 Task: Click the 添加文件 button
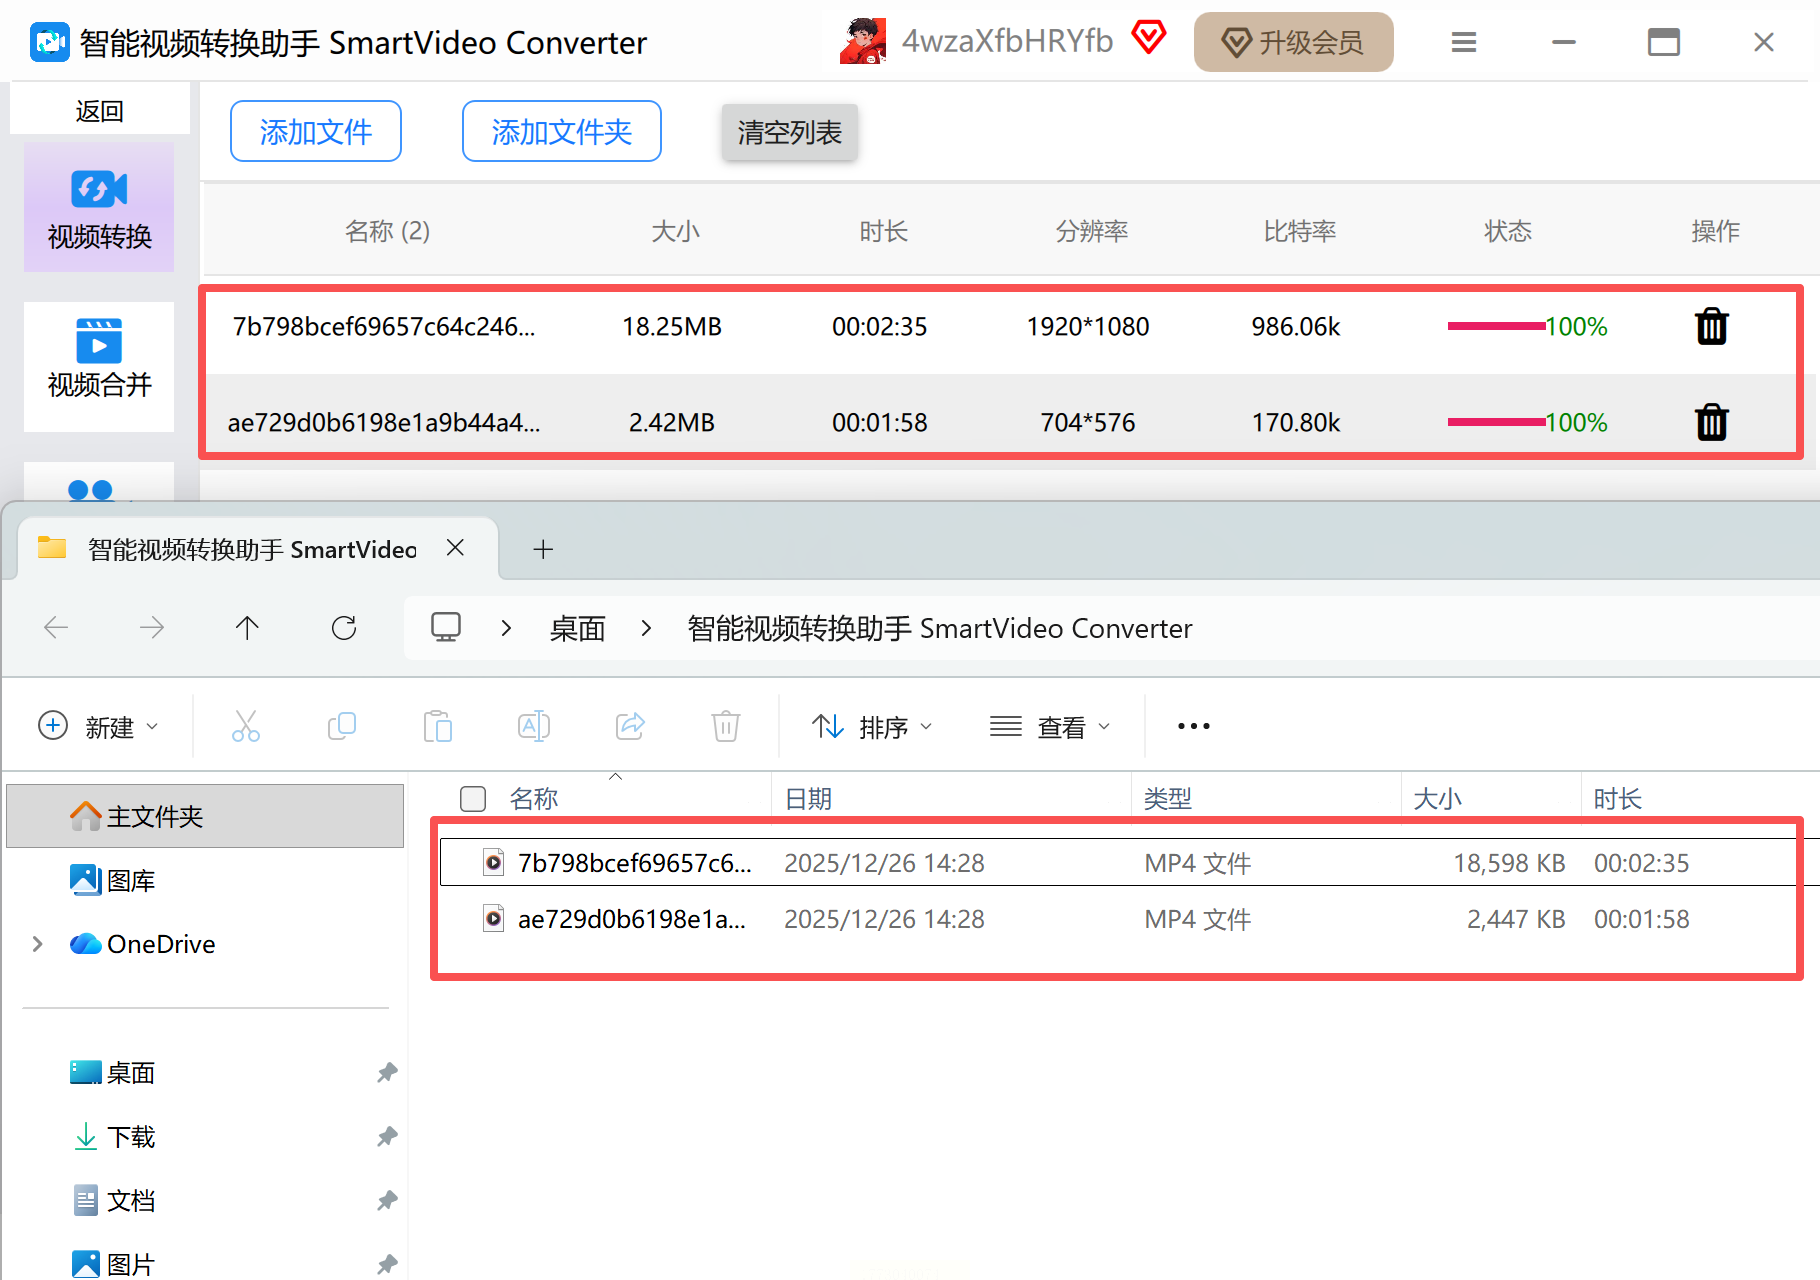(x=316, y=131)
